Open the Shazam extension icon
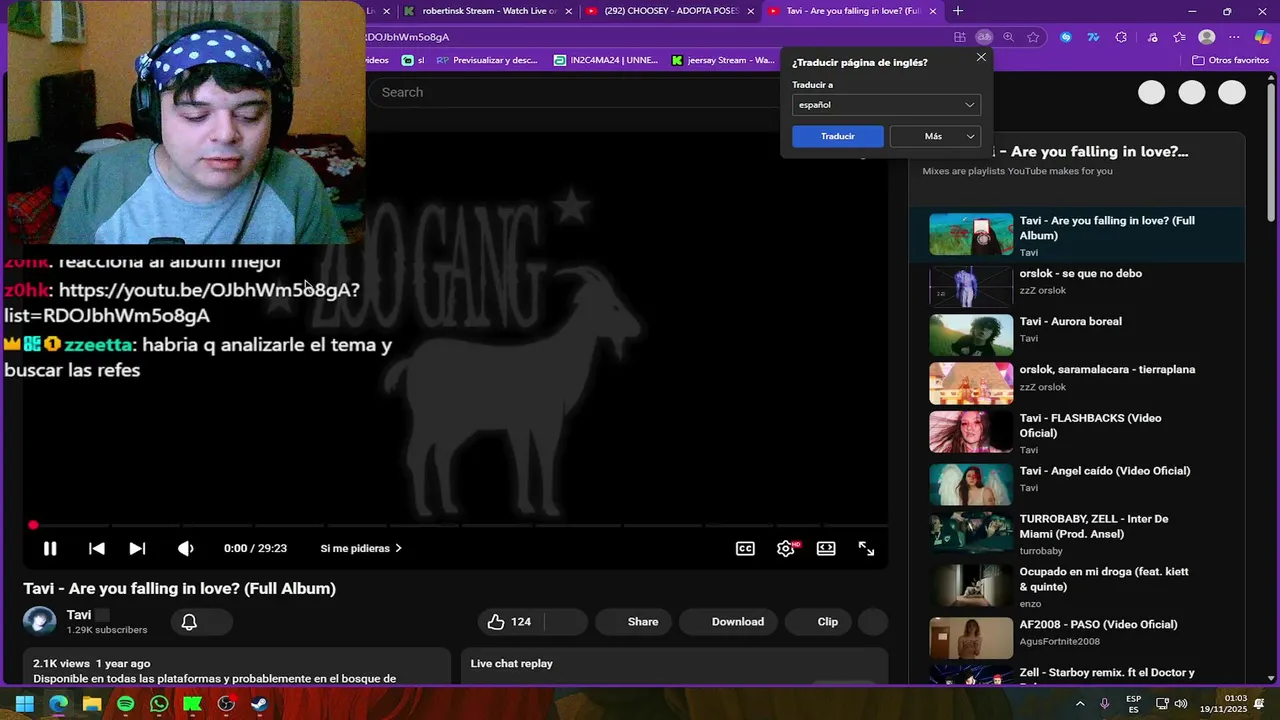This screenshot has width=1280, height=720. pos(1066,37)
